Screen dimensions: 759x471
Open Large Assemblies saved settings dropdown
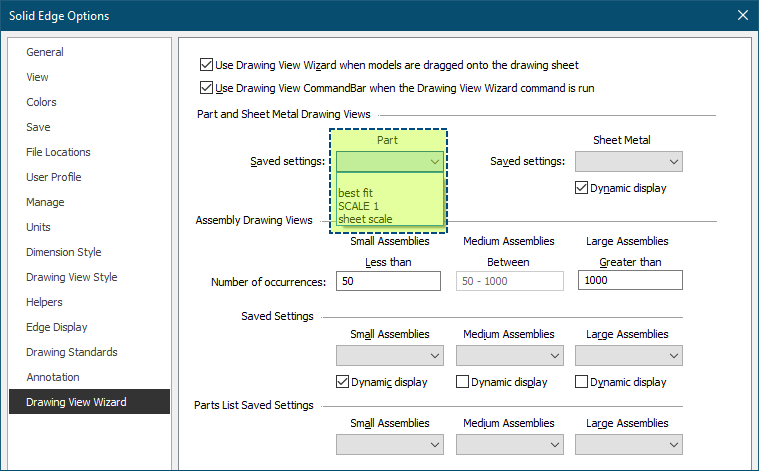pos(629,356)
